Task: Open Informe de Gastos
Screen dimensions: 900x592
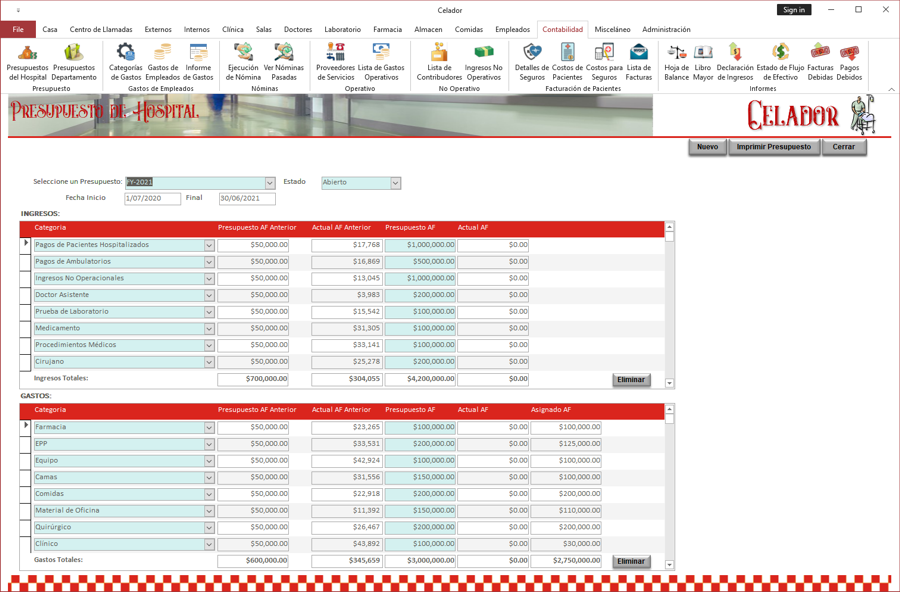Action: click(x=199, y=62)
